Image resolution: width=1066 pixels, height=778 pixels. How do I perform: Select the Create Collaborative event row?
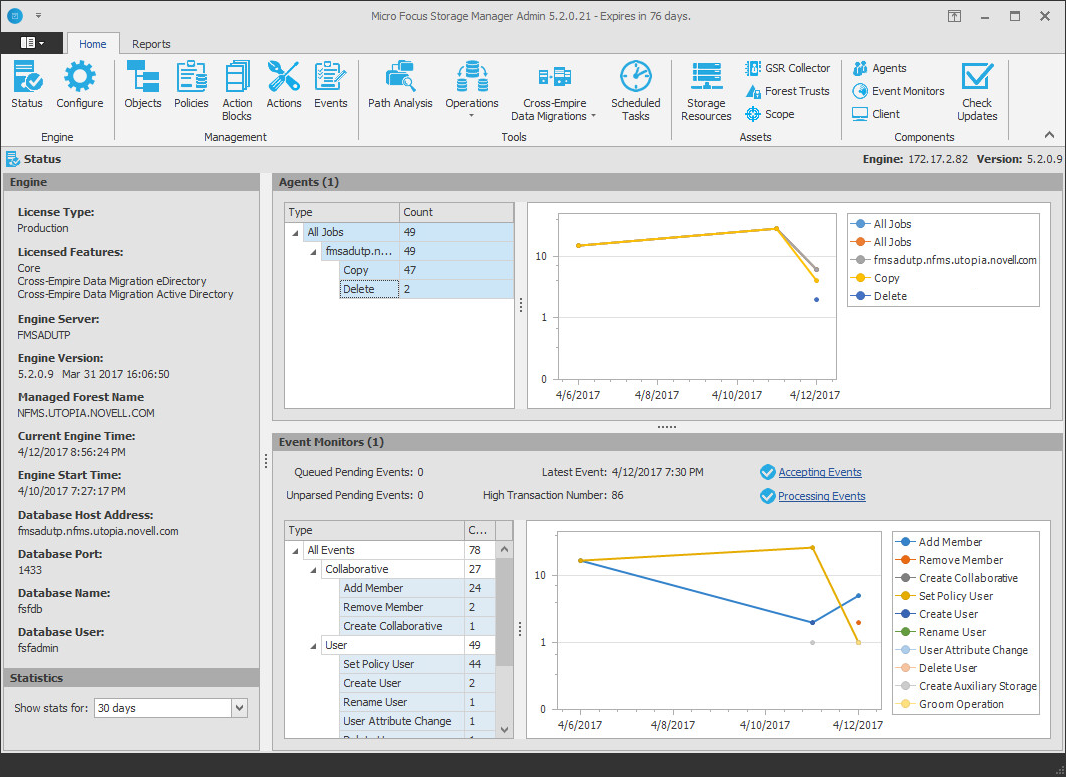(x=417, y=626)
